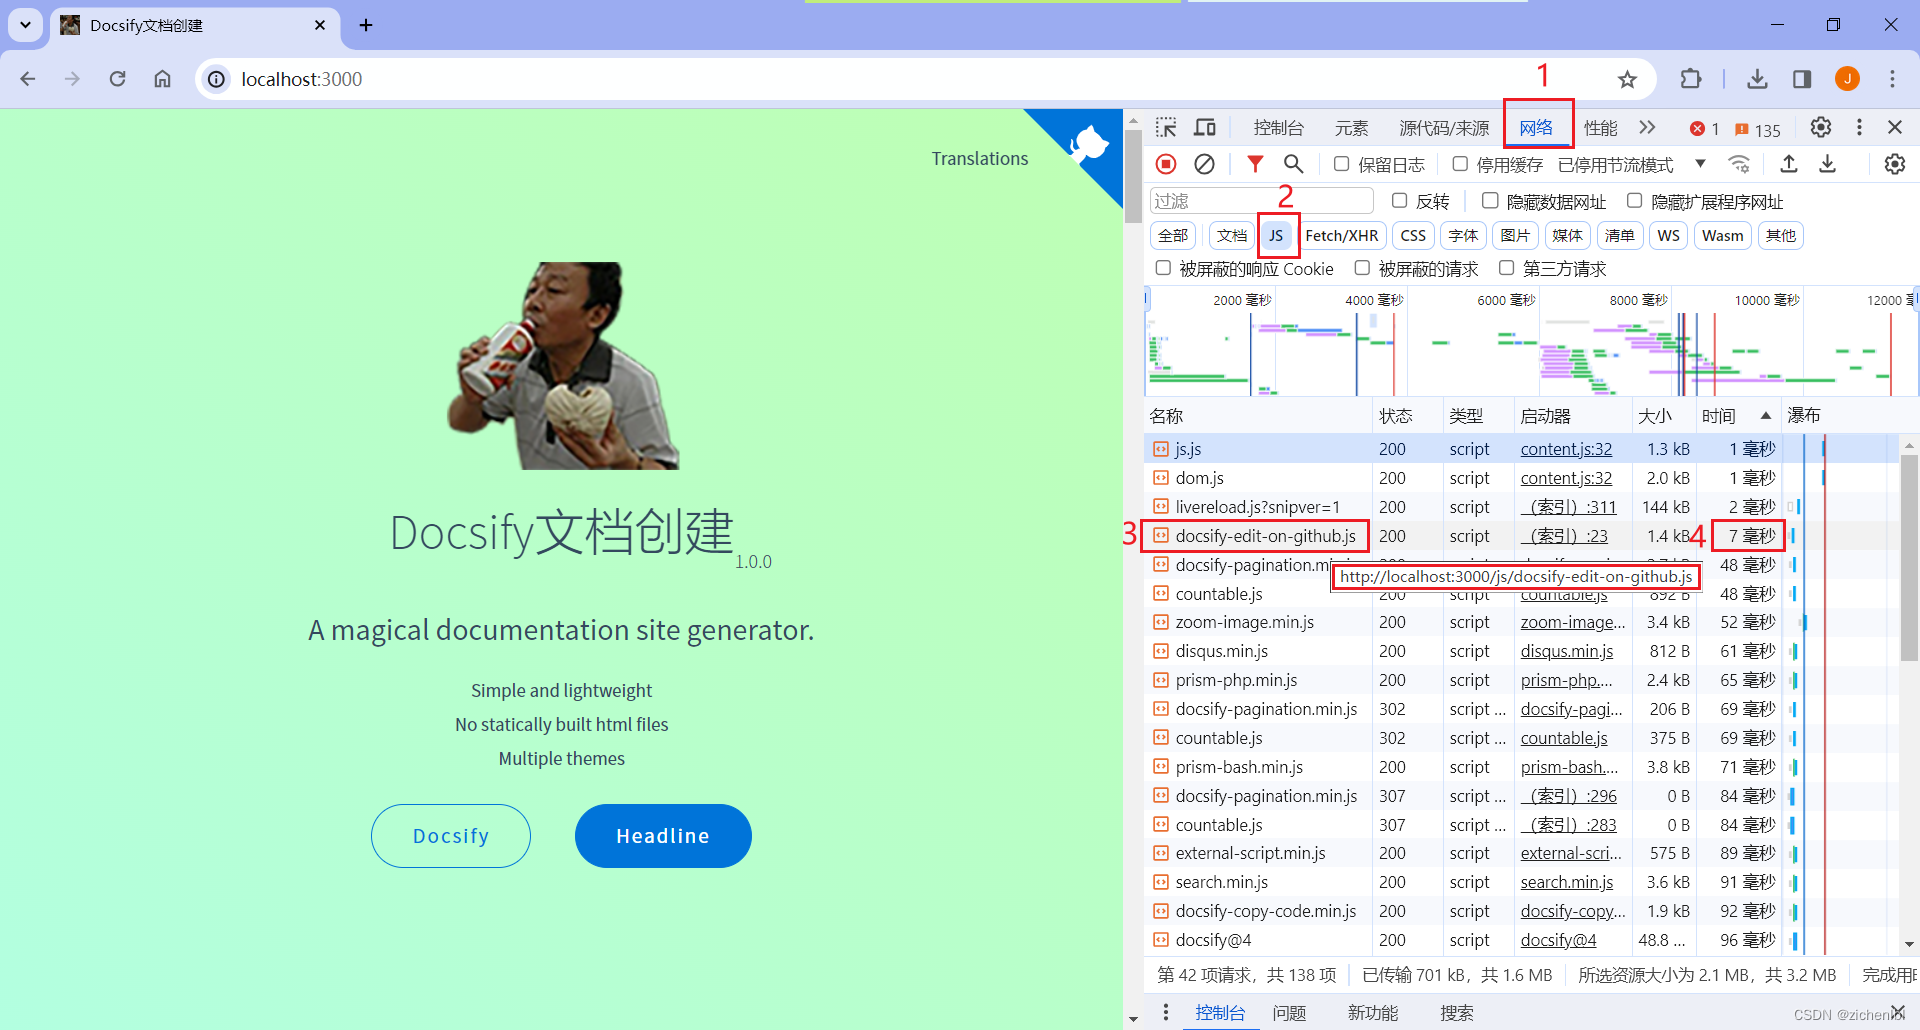
Task: Check the 被屏蔽的请求 checkbox
Action: [x=1362, y=268]
